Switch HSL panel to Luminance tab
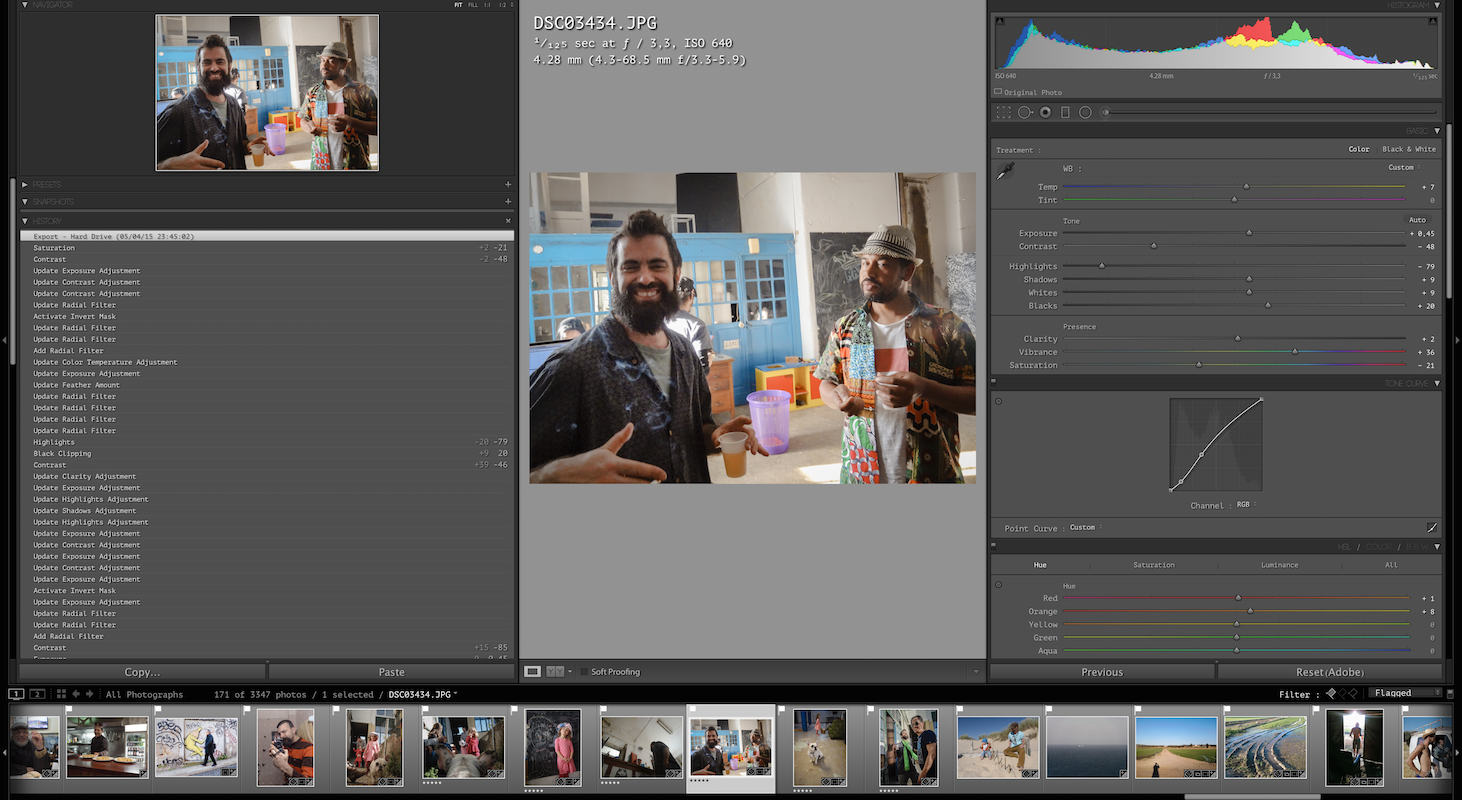This screenshot has width=1462, height=800. point(1279,565)
